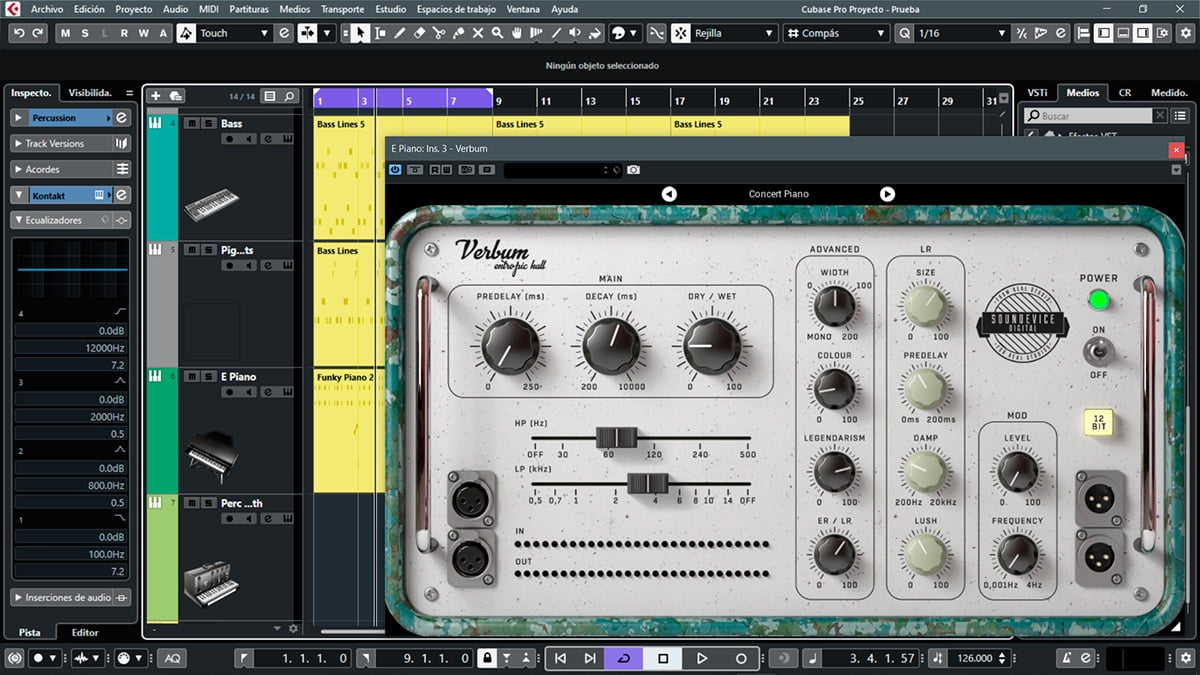
Task: Click the E Piano grand piano picture
Action: coord(212,457)
